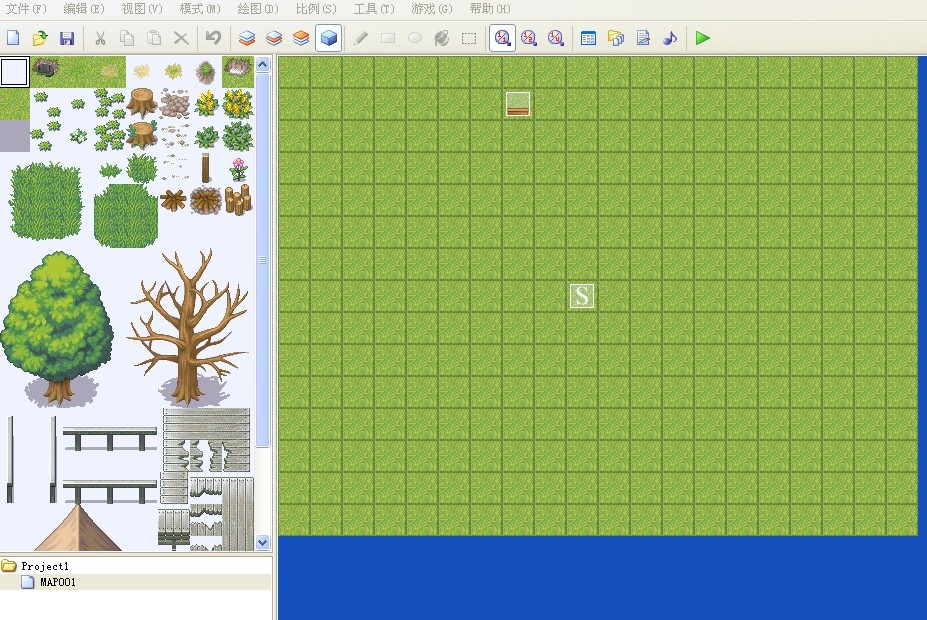Click the Cut scissors icon

(100, 38)
